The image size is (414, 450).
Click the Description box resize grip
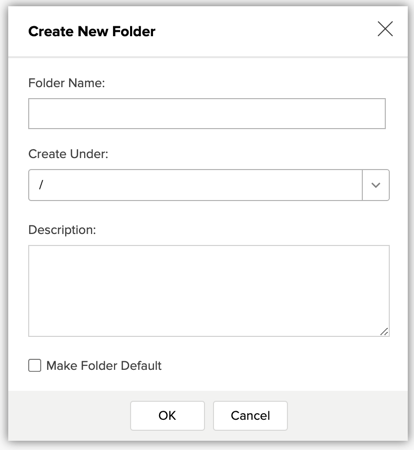(x=384, y=331)
